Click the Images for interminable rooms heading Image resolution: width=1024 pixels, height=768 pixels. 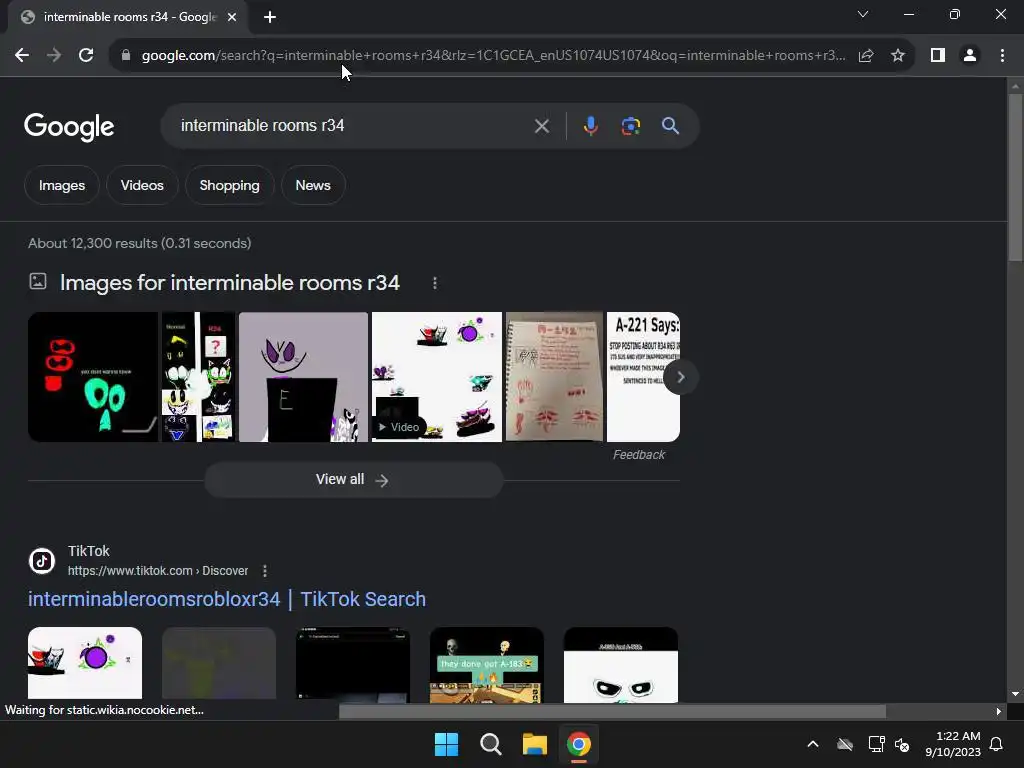pyautogui.click(x=230, y=283)
